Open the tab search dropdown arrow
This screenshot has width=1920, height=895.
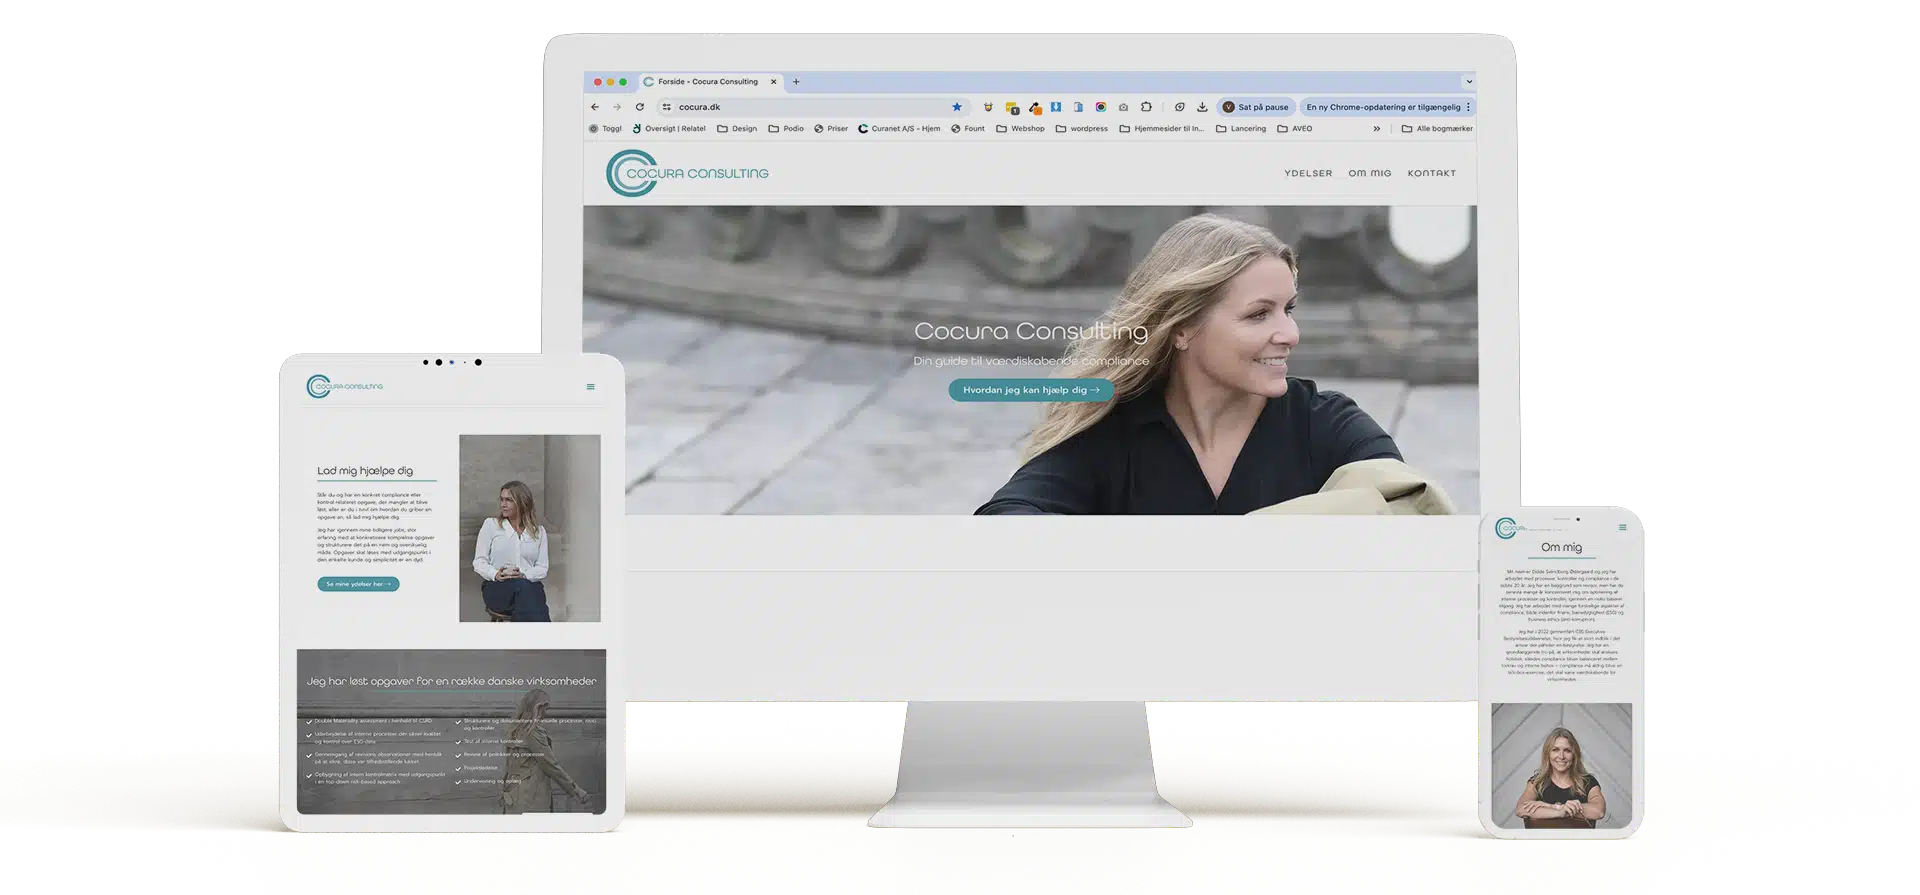(1468, 82)
